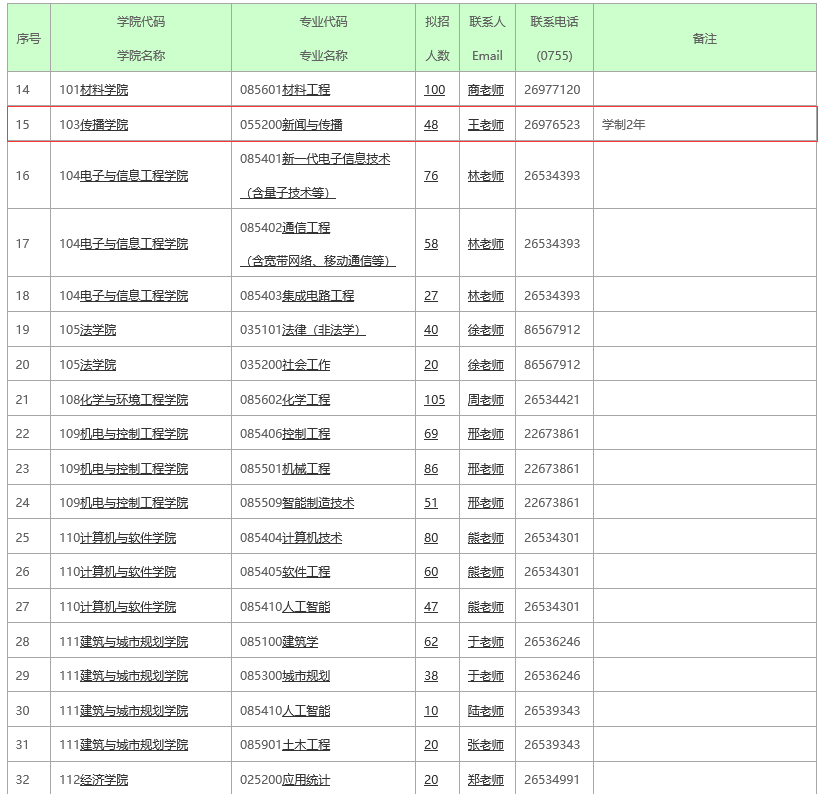Image resolution: width=819 pixels, height=794 pixels.
Task: Click enrollment number 51
Action: click(431, 503)
